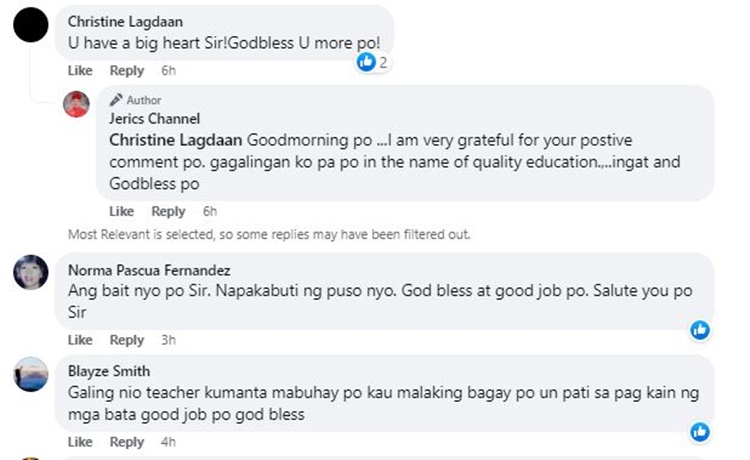Like Blayze Smith's comment
Screen dimensions: 750x460
80,442
